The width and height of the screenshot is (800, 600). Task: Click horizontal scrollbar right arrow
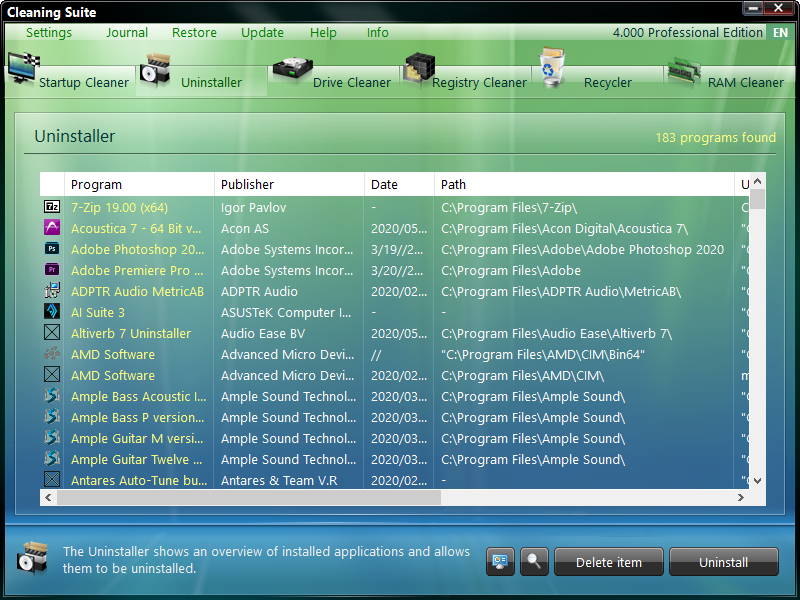tap(741, 497)
